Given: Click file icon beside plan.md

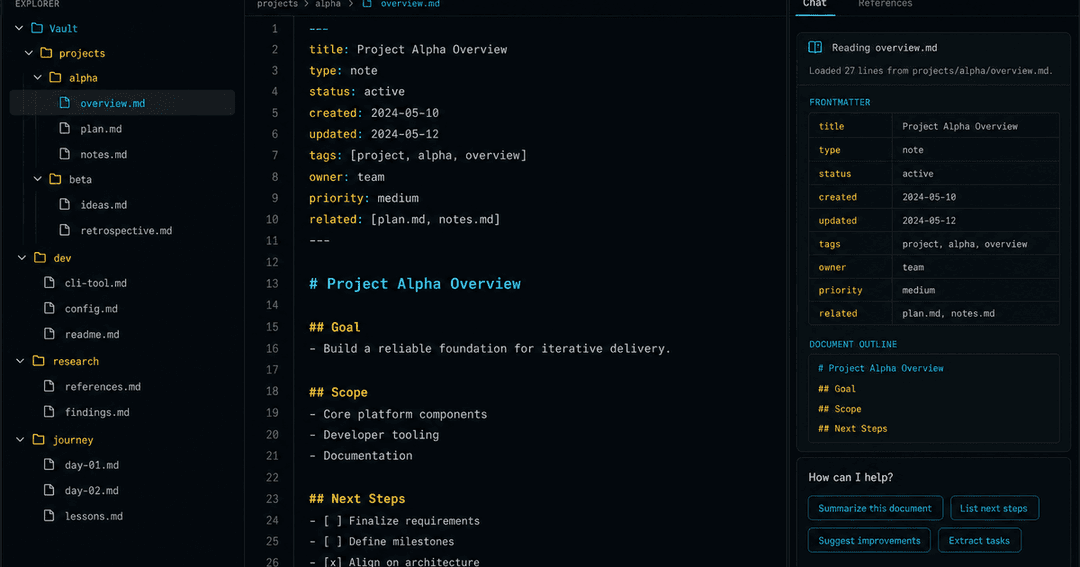Looking at the screenshot, I should 65,128.
